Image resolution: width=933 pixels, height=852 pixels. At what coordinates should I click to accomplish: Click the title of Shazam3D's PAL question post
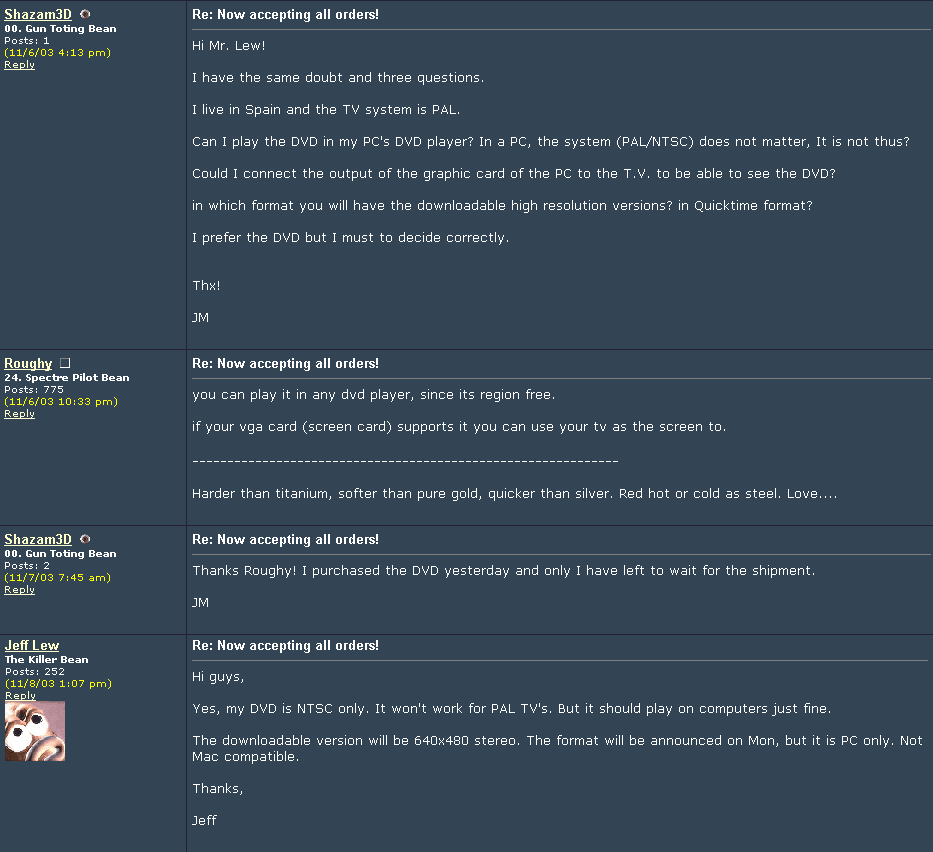pyautogui.click(x=285, y=15)
